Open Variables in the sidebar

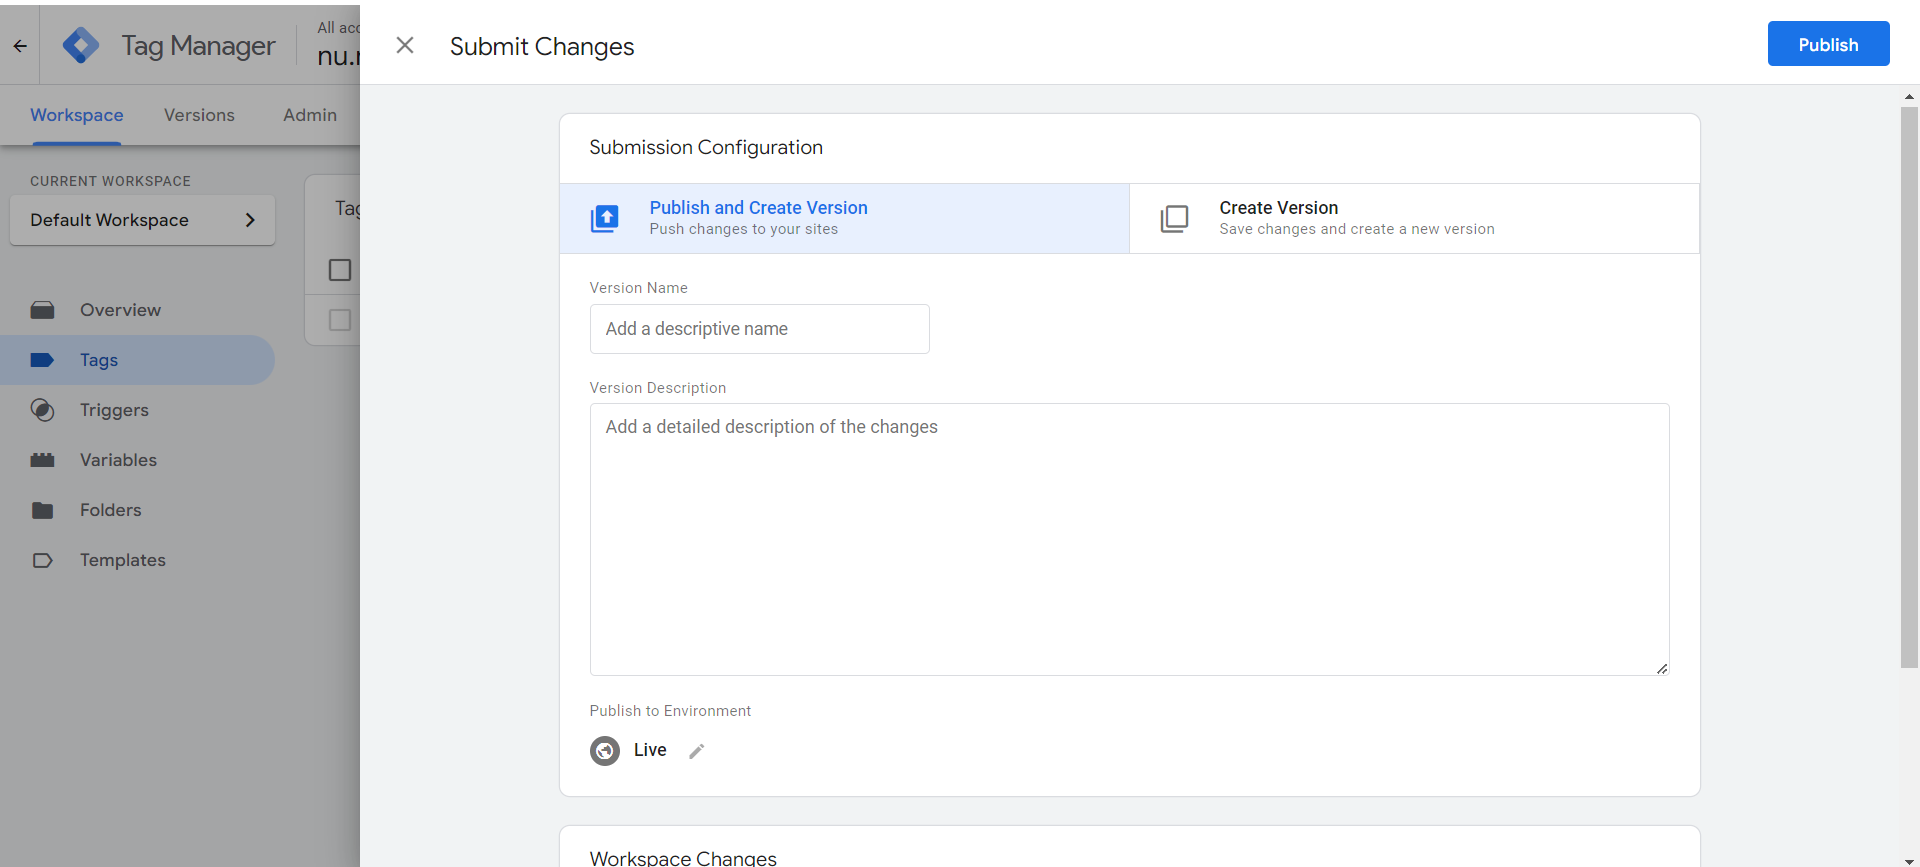(x=137, y=460)
